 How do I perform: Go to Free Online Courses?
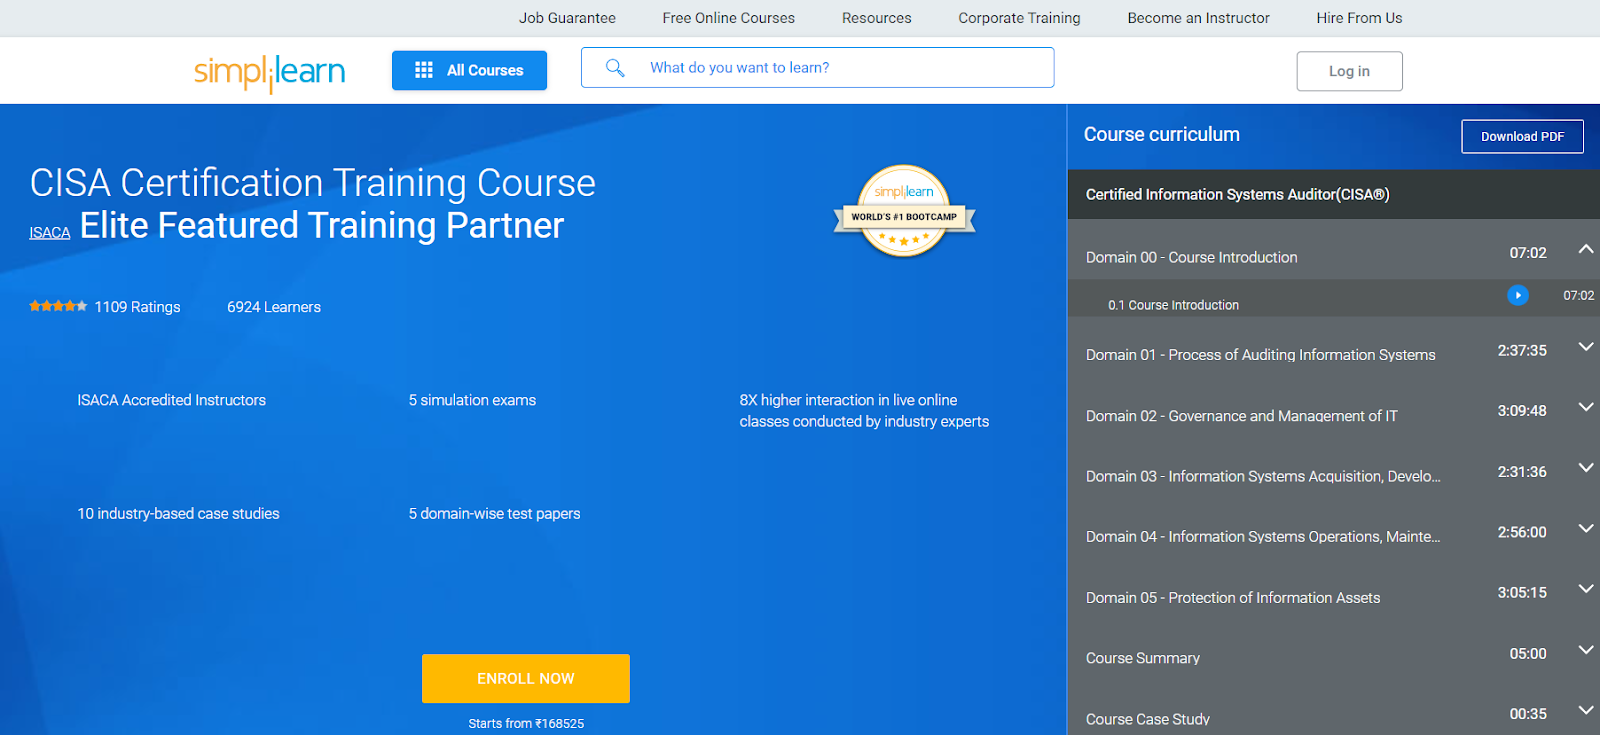728,18
